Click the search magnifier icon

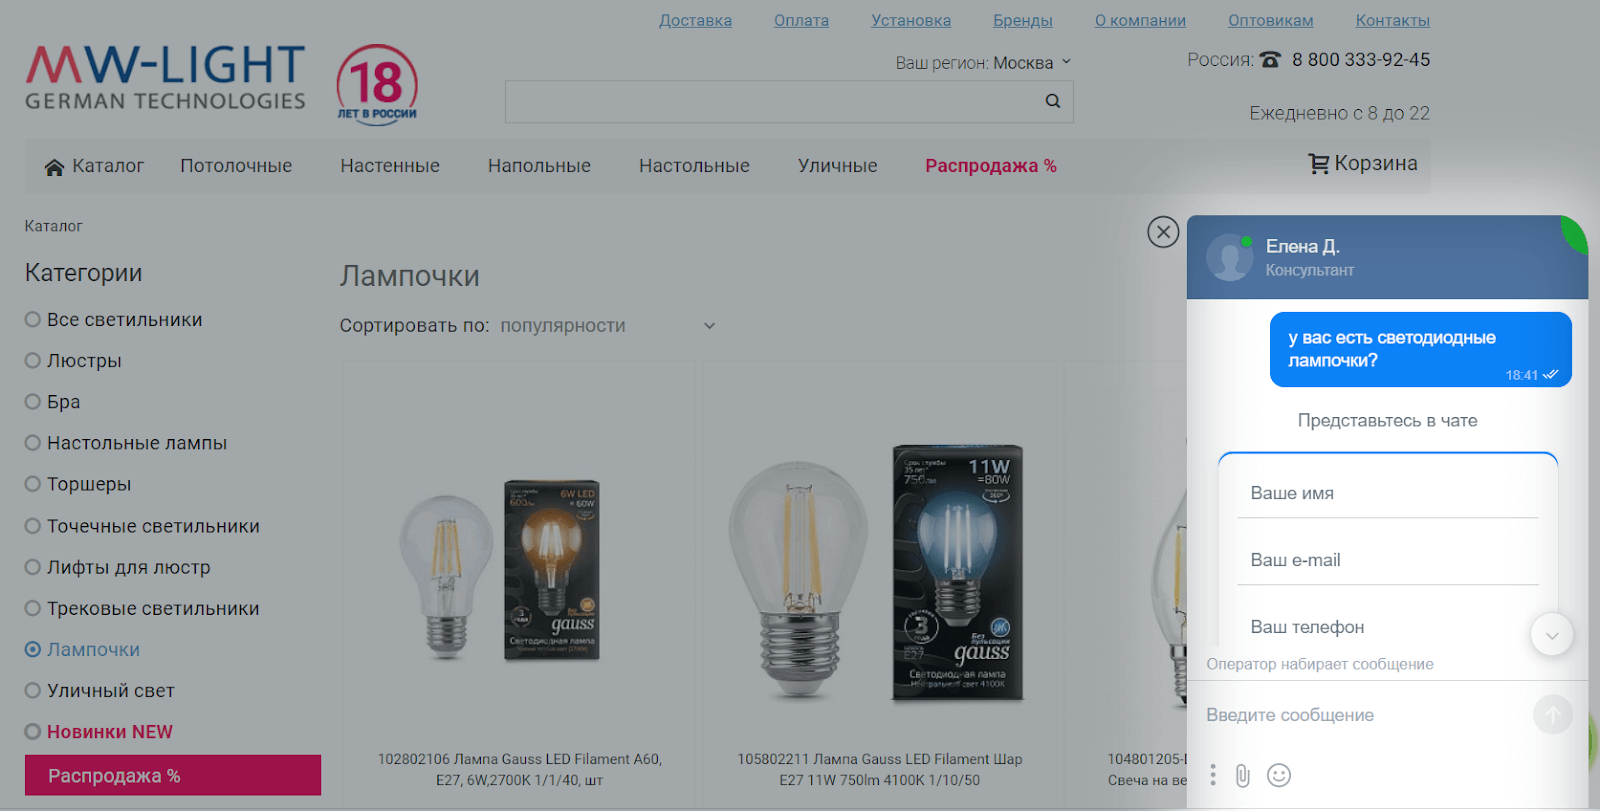click(x=1052, y=101)
